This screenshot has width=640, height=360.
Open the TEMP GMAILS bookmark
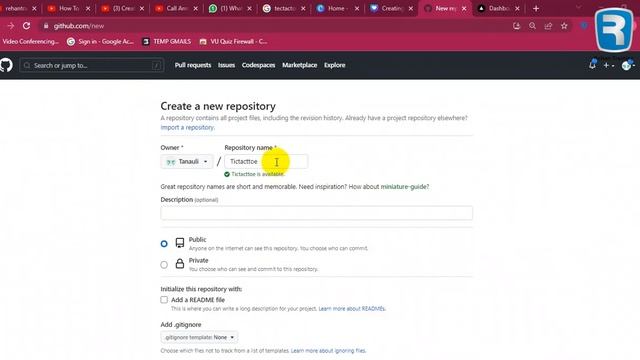click(x=167, y=42)
